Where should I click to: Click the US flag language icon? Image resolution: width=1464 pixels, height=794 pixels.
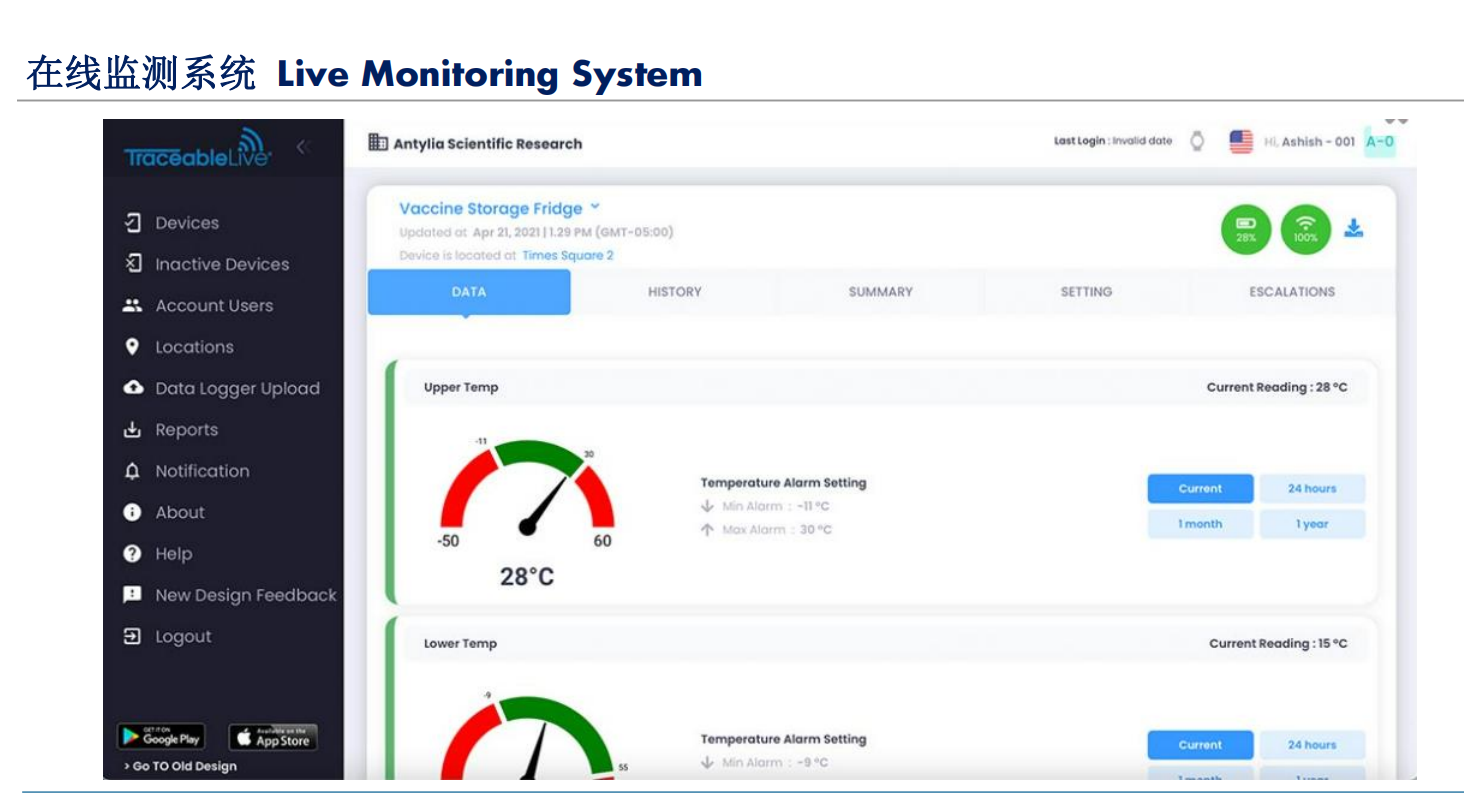(1241, 142)
